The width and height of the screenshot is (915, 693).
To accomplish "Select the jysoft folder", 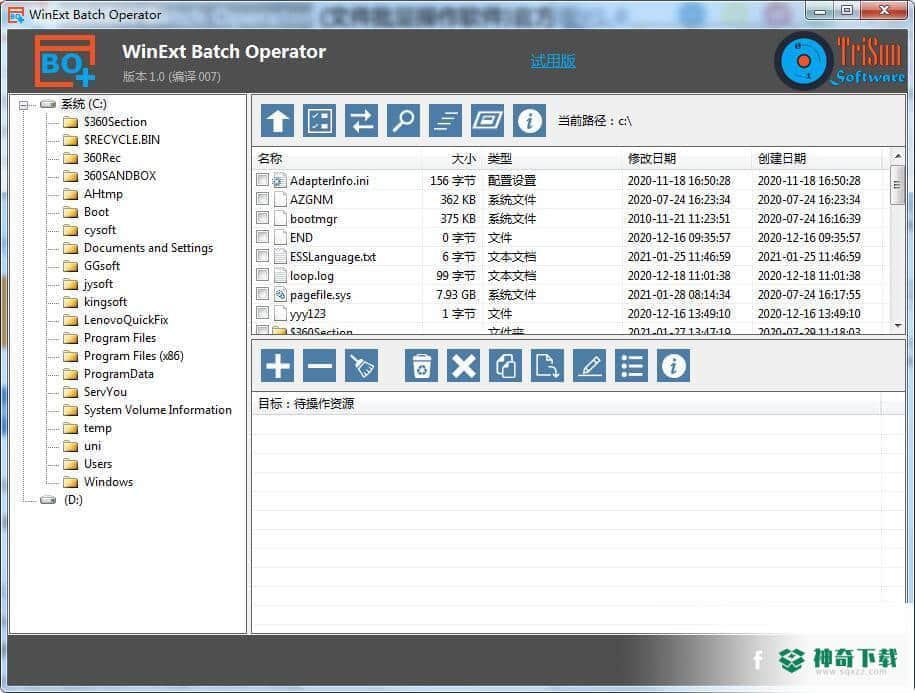I will coord(98,284).
